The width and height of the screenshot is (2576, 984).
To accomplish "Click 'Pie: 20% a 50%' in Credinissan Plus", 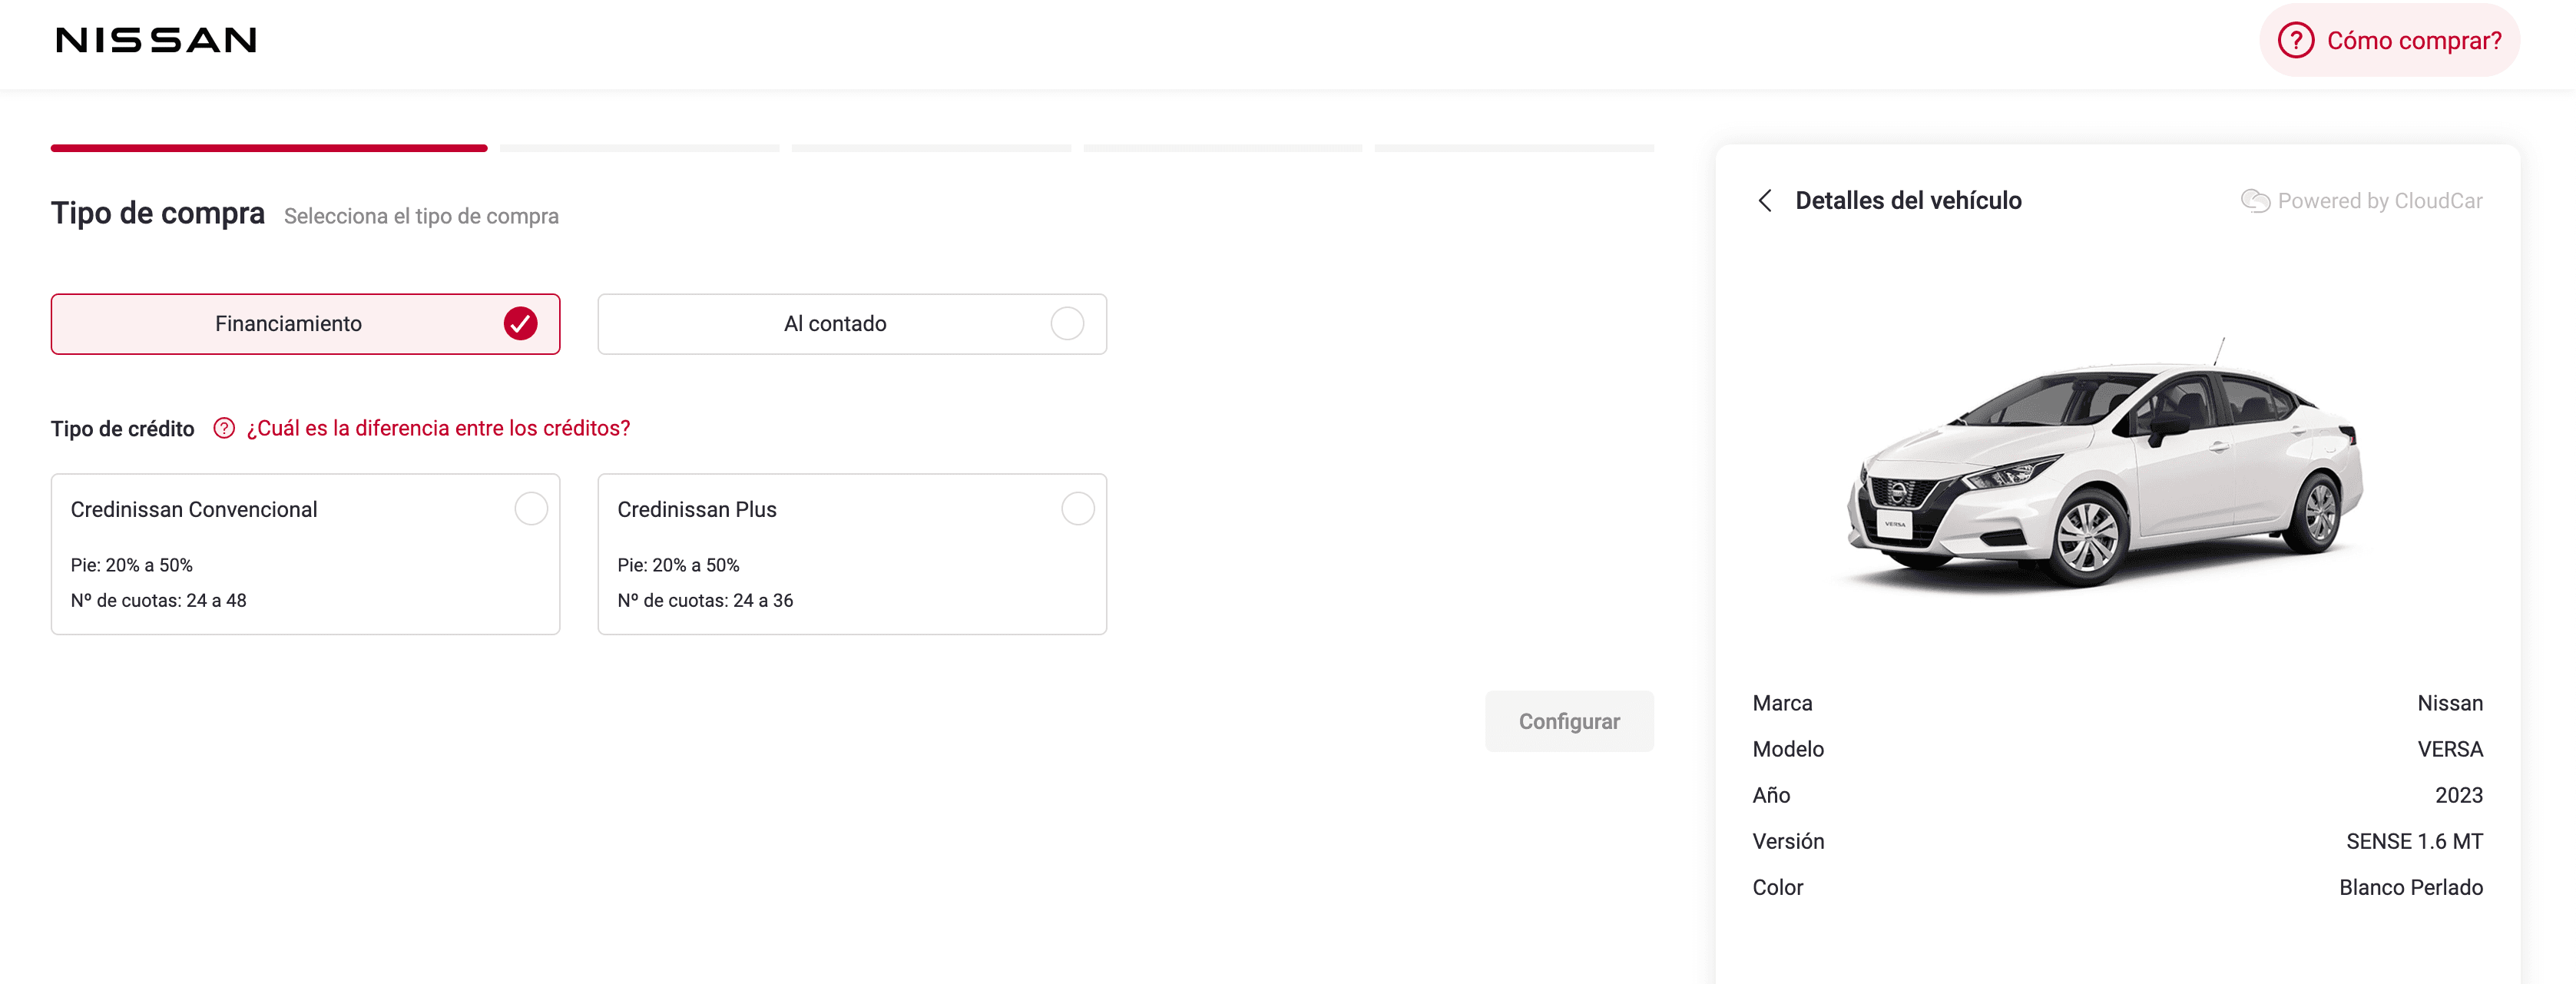I will pos(678,565).
